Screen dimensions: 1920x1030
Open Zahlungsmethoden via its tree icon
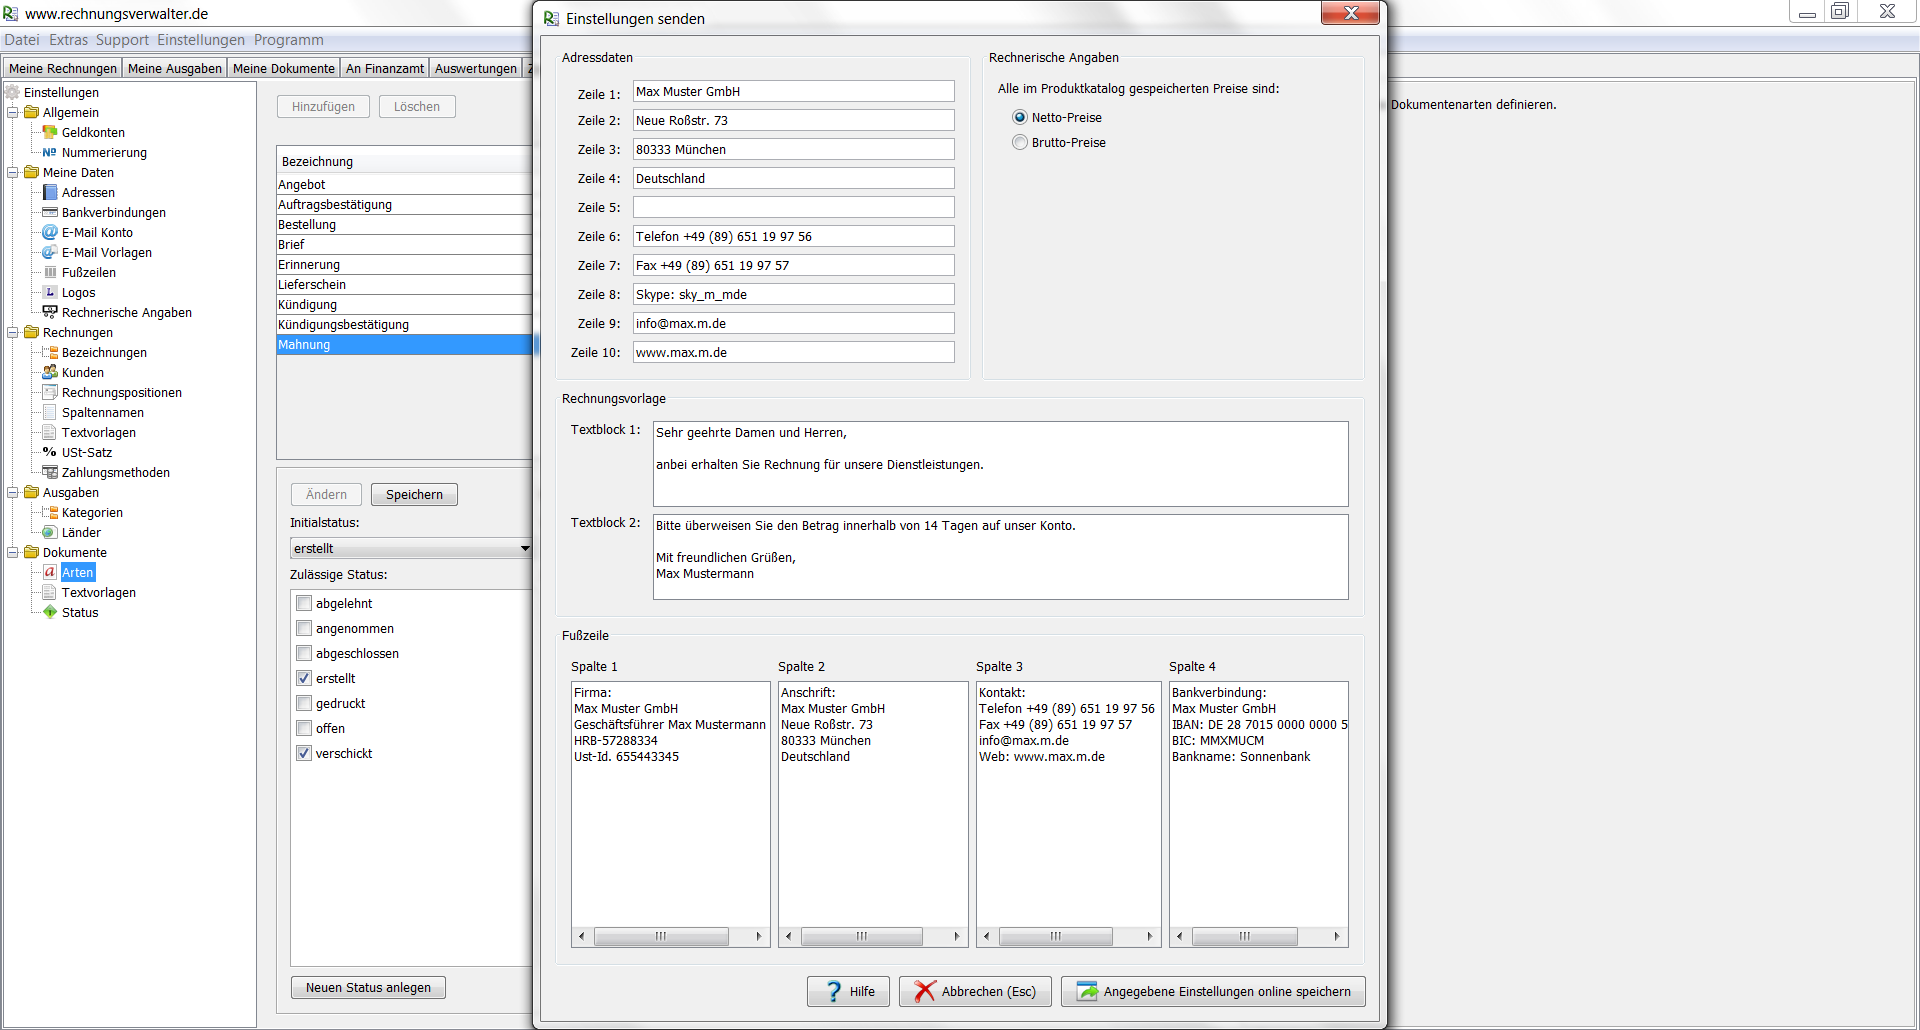(50, 472)
